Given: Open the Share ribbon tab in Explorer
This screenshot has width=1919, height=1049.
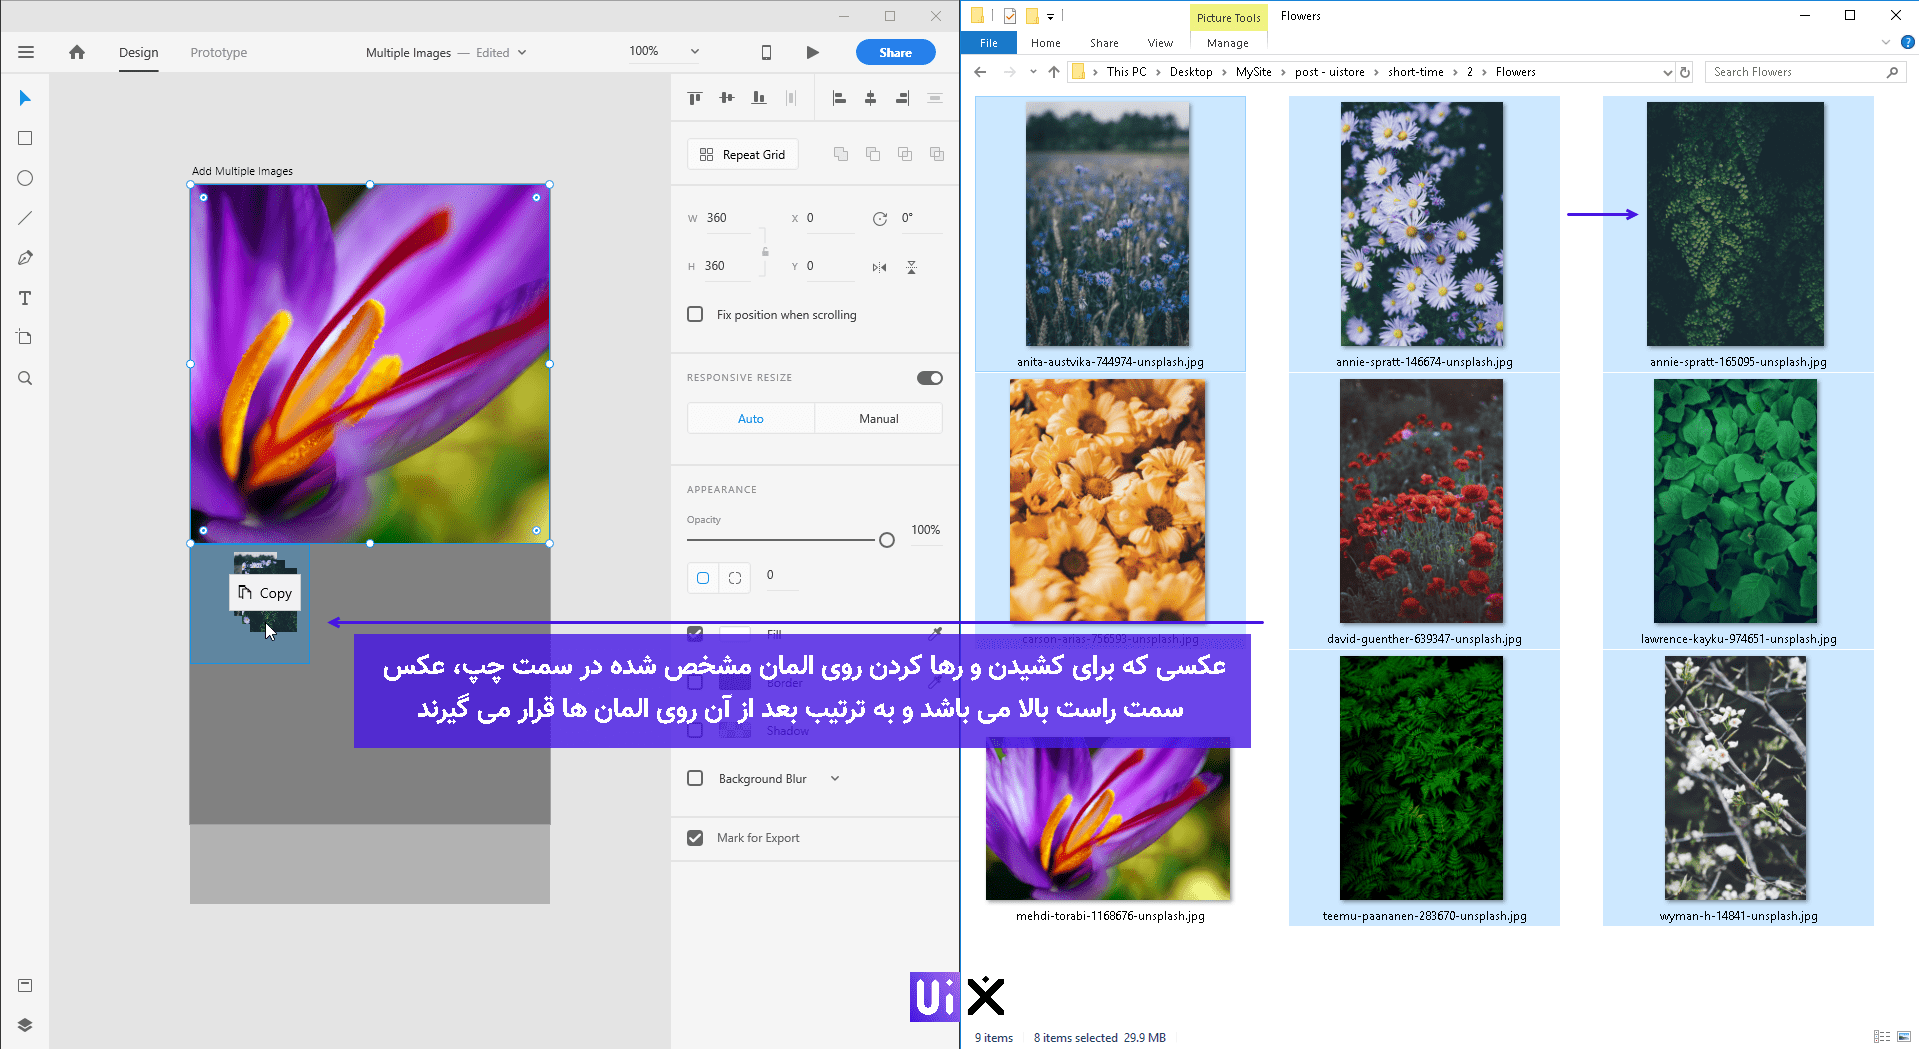Looking at the screenshot, I should coord(1104,43).
